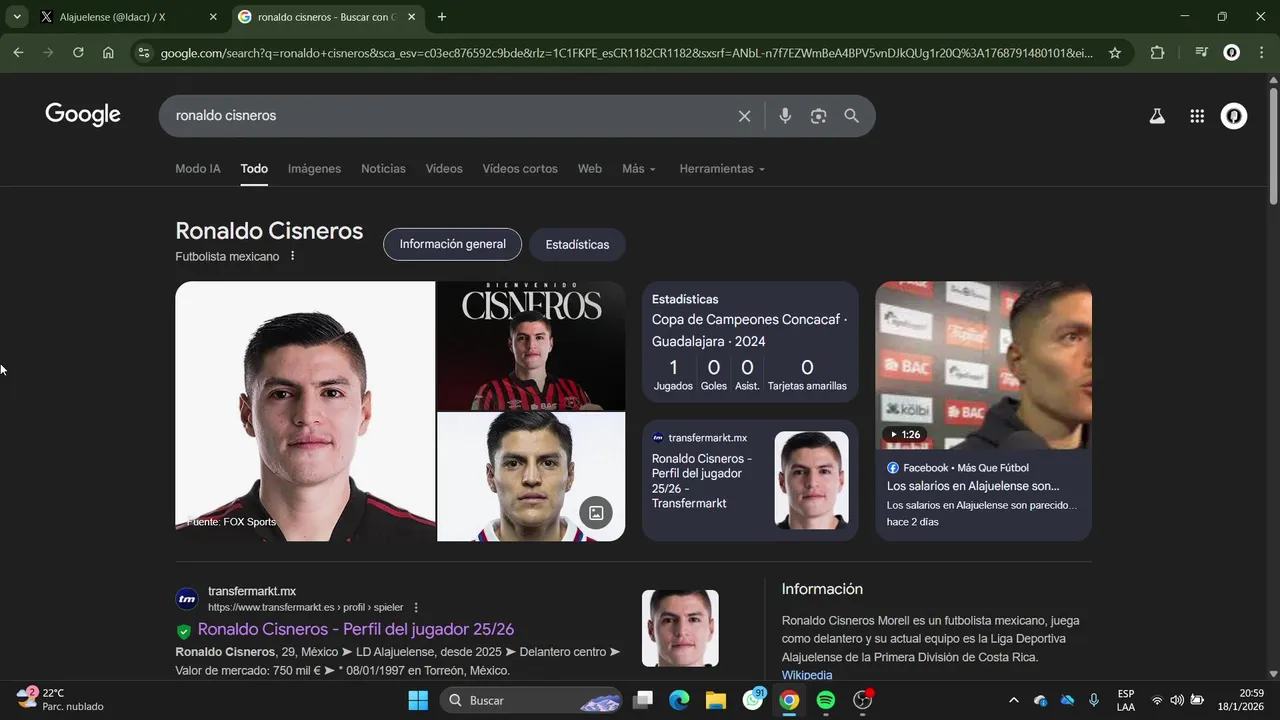Play the Facebook video thumbnail 1:26
Image resolution: width=1280 pixels, height=720 pixels.
click(983, 365)
